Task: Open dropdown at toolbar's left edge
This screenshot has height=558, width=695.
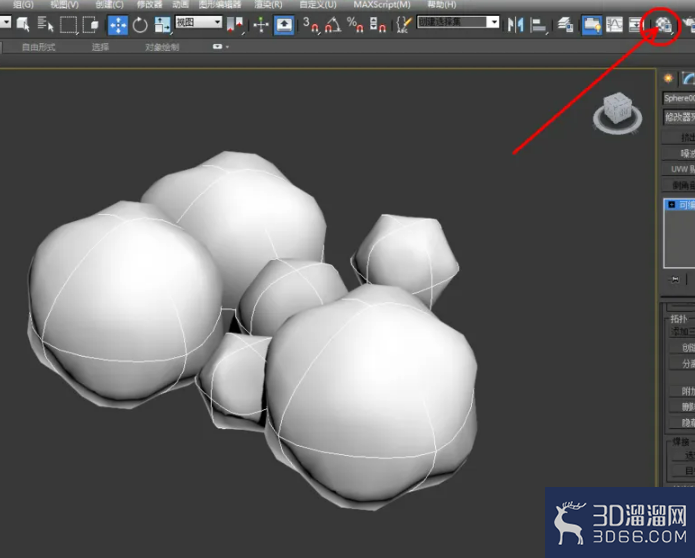Action: pyautogui.click(x=5, y=21)
